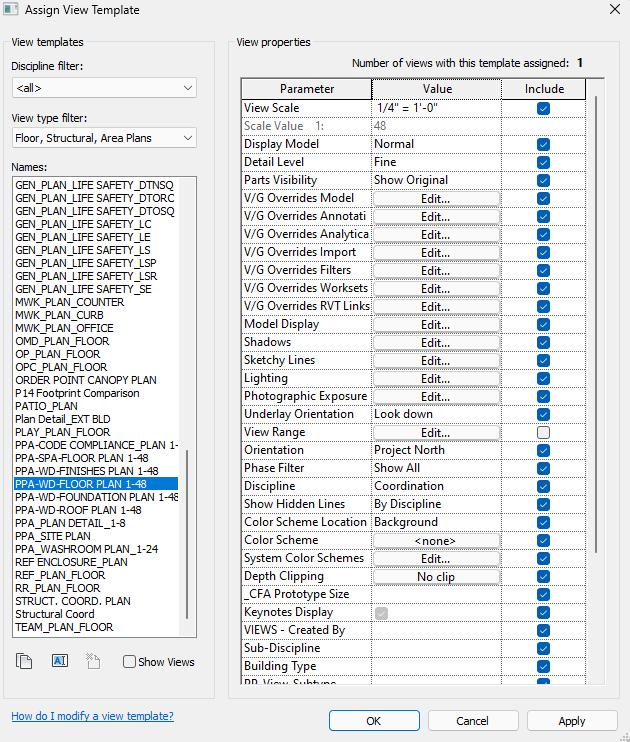Image resolution: width=630 pixels, height=742 pixels.
Task: Enable the Show Views checkbox
Action: tap(129, 662)
